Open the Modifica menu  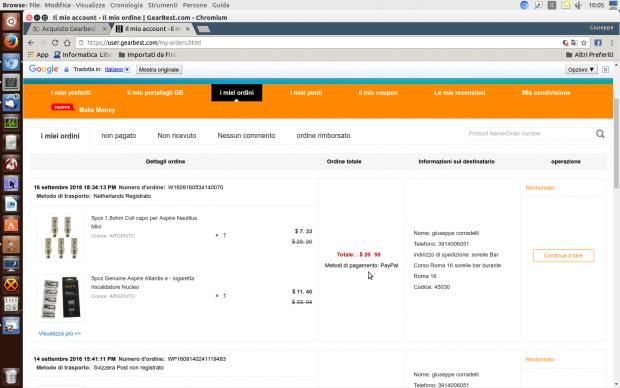57,5
